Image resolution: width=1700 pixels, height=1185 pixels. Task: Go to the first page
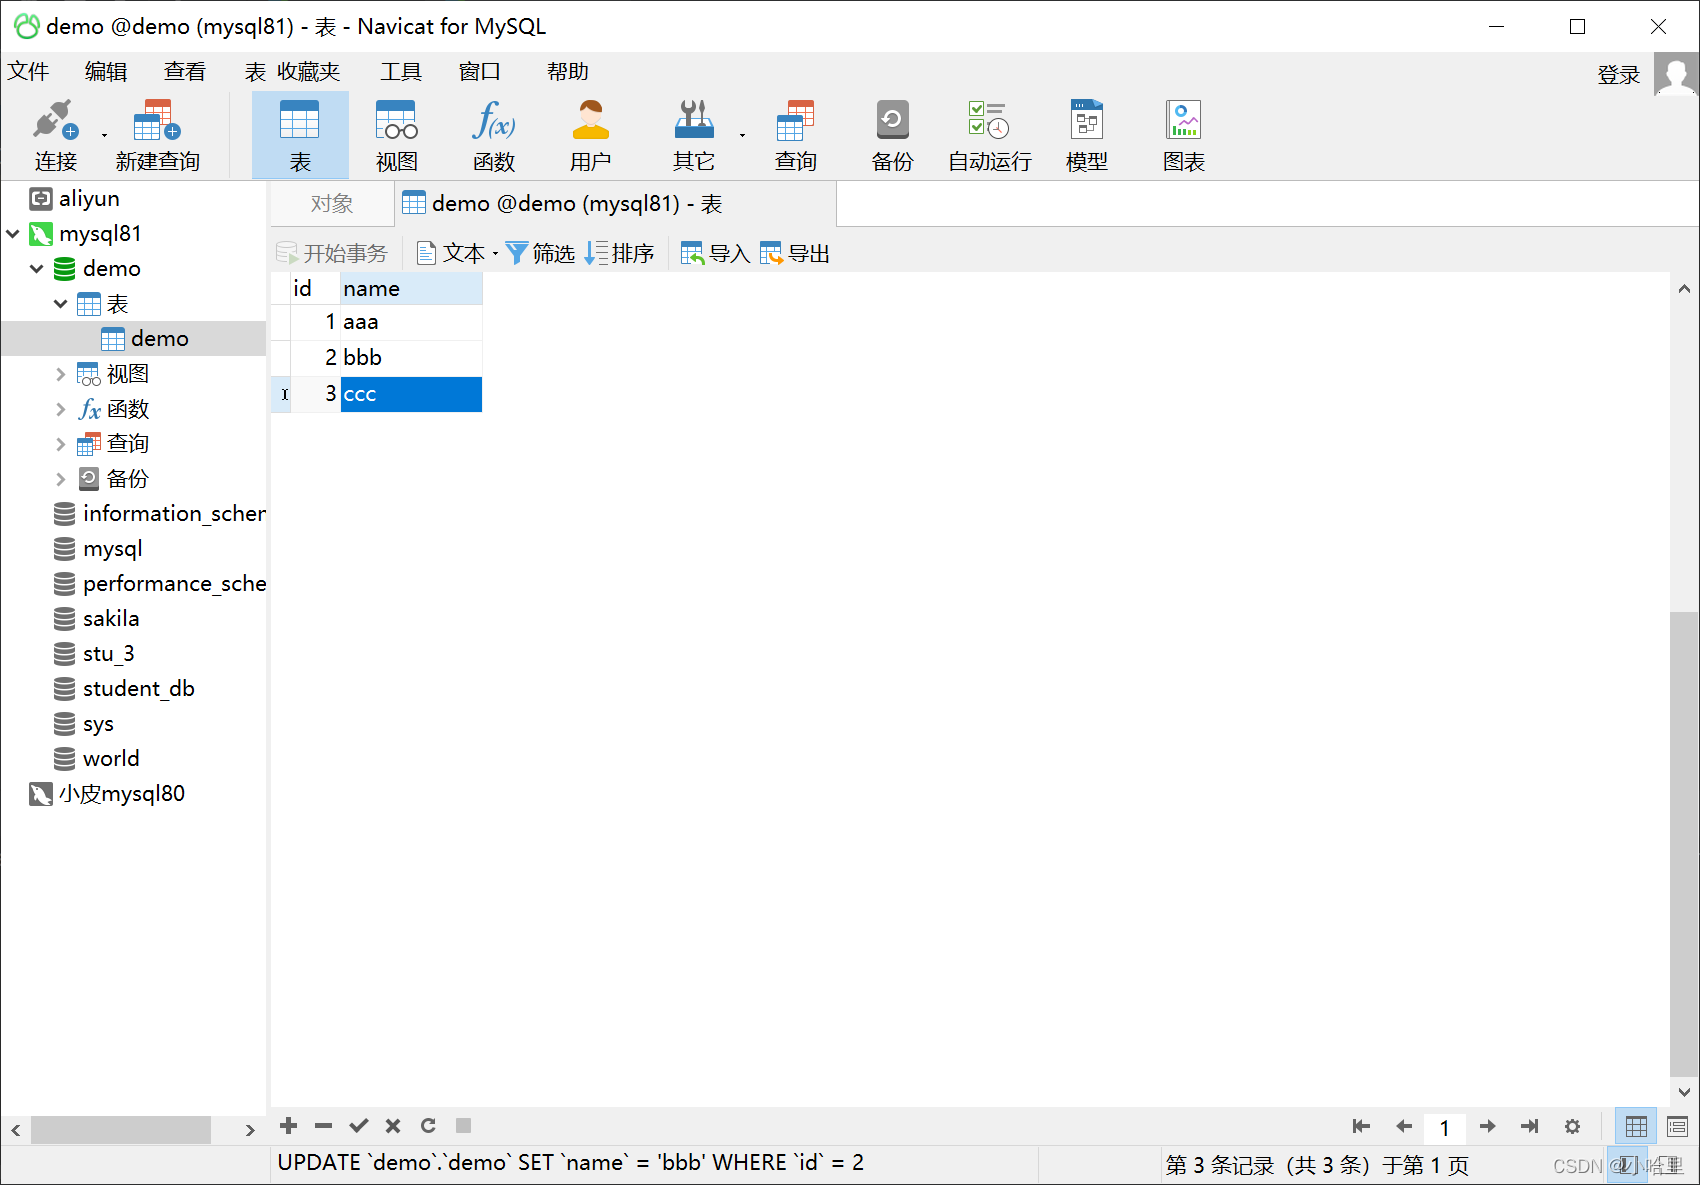[1361, 1127]
